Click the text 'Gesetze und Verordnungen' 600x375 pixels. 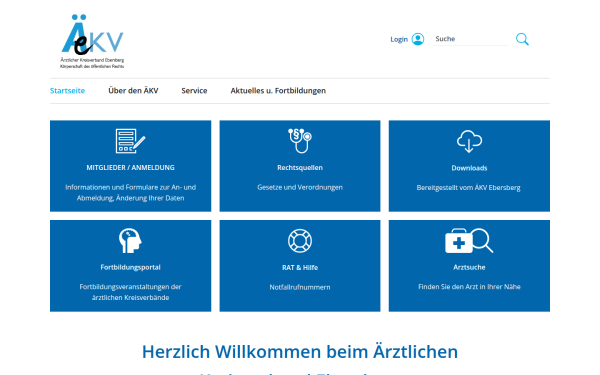pyautogui.click(x=300, y=188)
